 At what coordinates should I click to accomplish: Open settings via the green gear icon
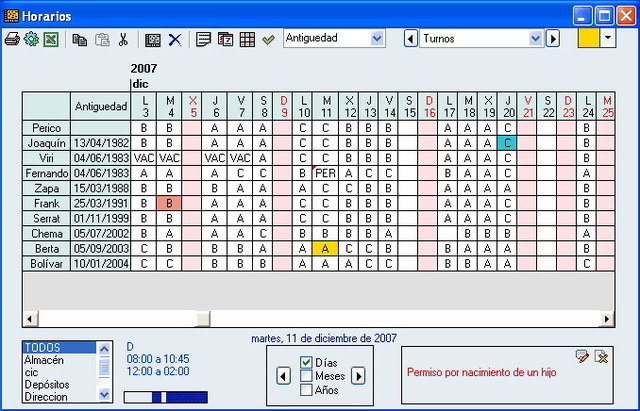click(31, 40)
